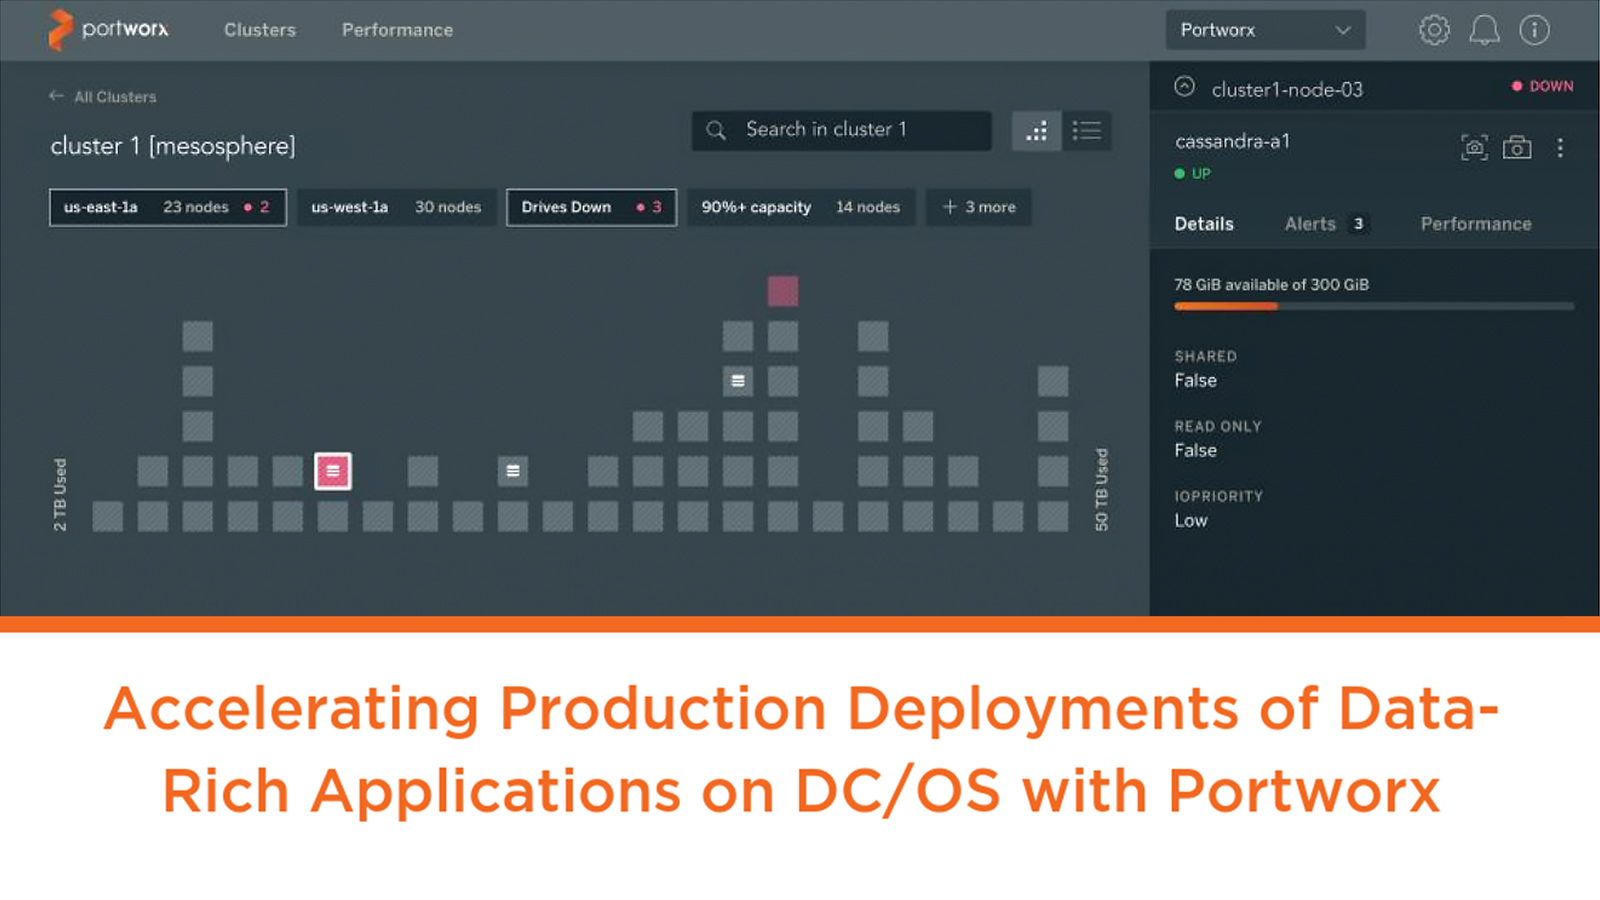Open the notifications bell icon
1600x900 pixels.
point(1484,30)
